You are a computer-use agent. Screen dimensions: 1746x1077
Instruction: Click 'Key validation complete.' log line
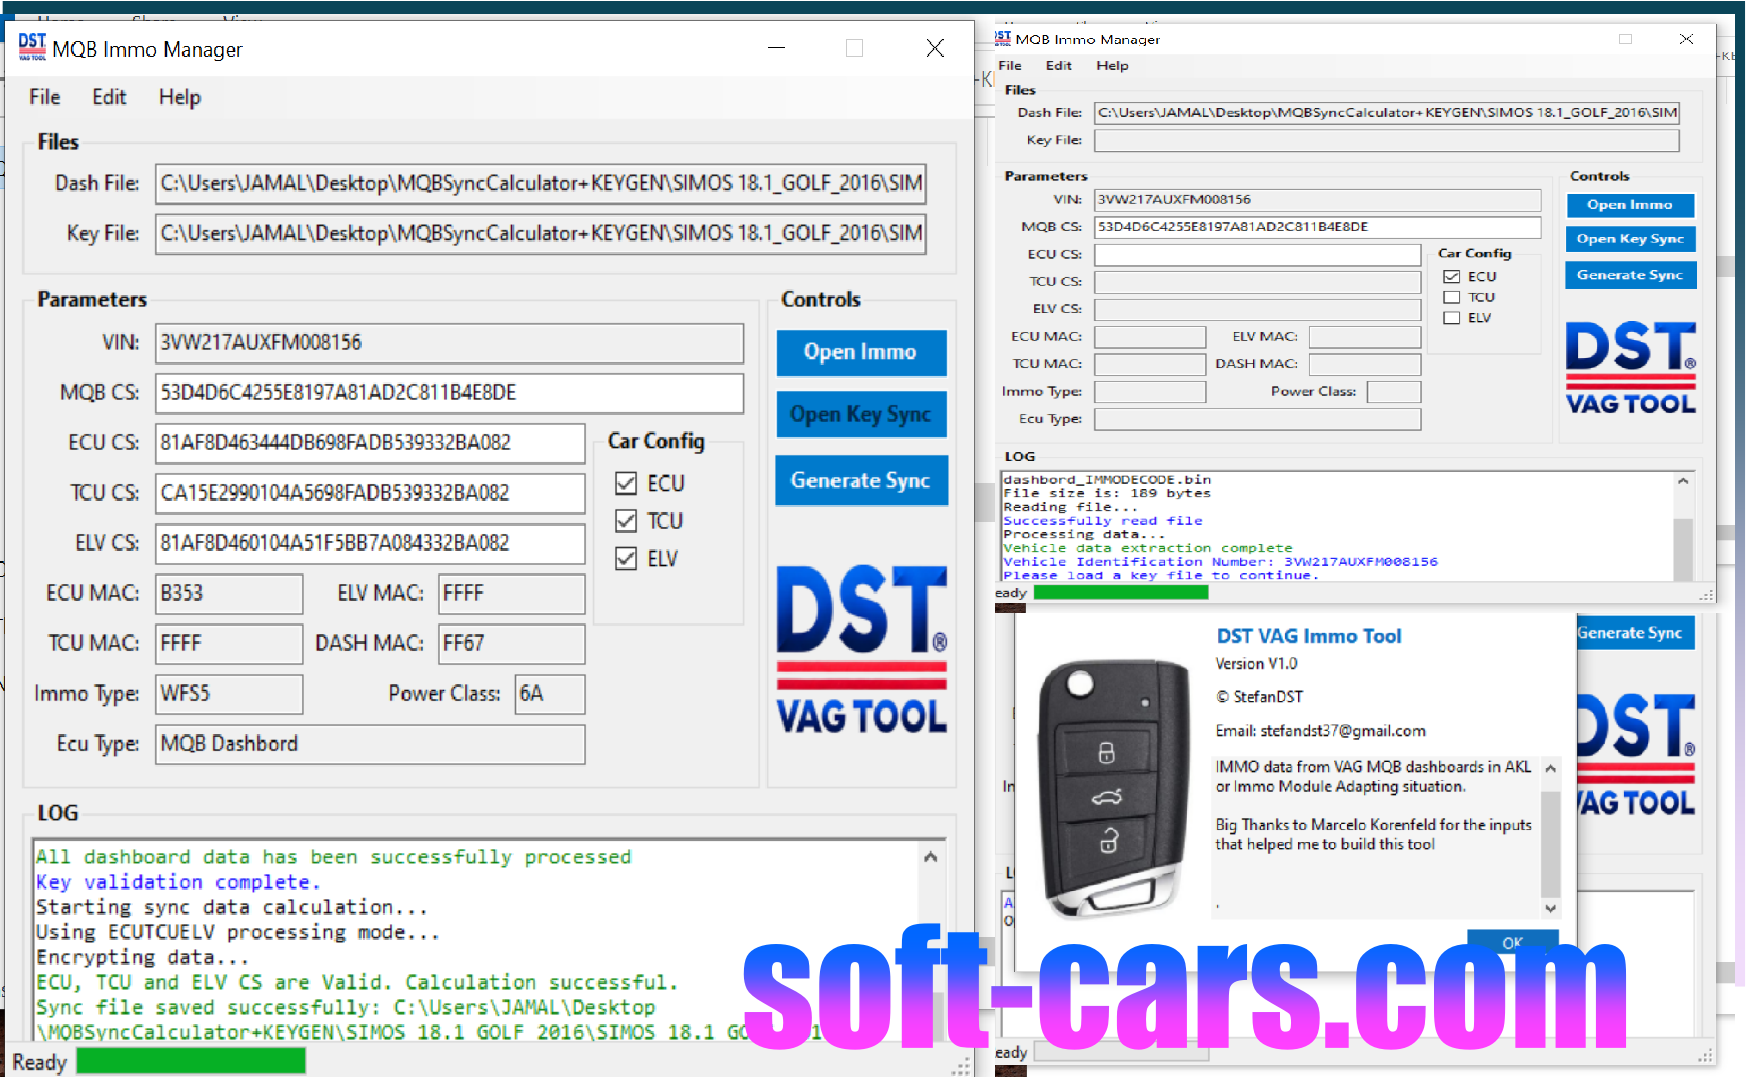[x=178, y=882]
